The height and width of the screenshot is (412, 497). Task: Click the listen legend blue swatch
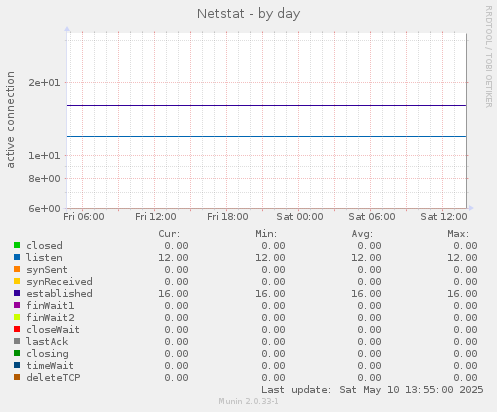[x=17, y=257]
